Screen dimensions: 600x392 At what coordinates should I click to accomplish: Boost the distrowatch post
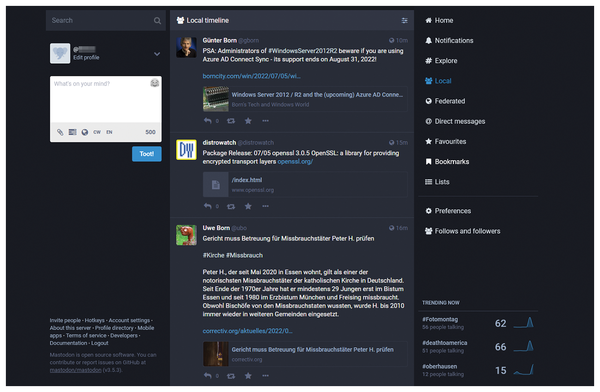pyautogui.click(x=231, y=206)
